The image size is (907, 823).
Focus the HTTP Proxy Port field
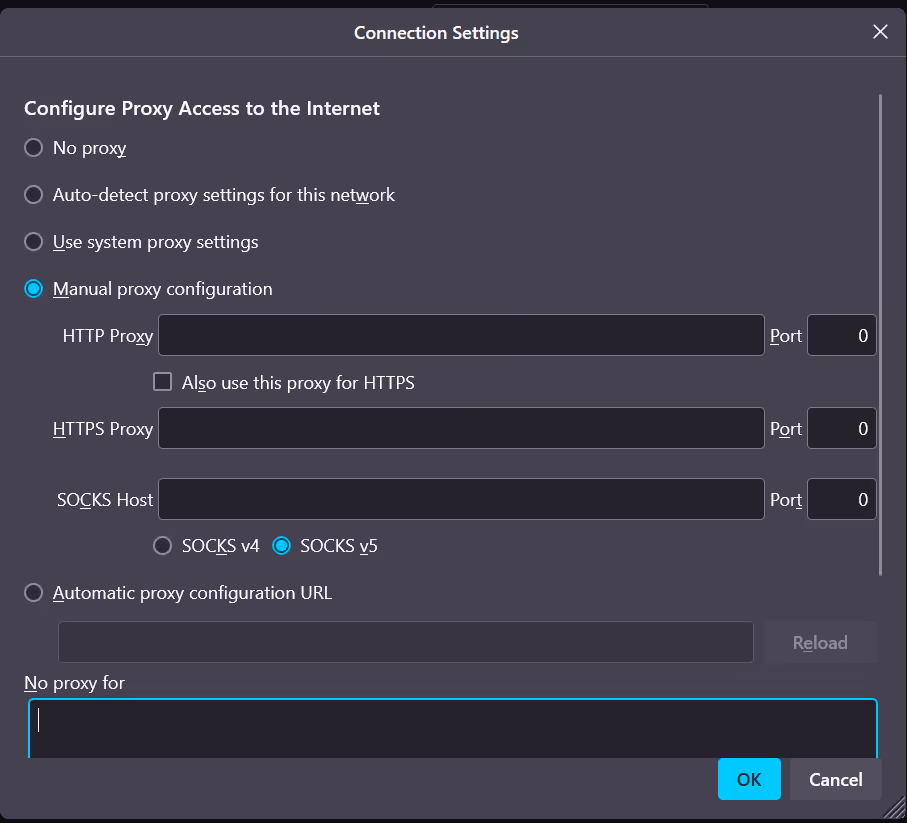click(842, 335)
